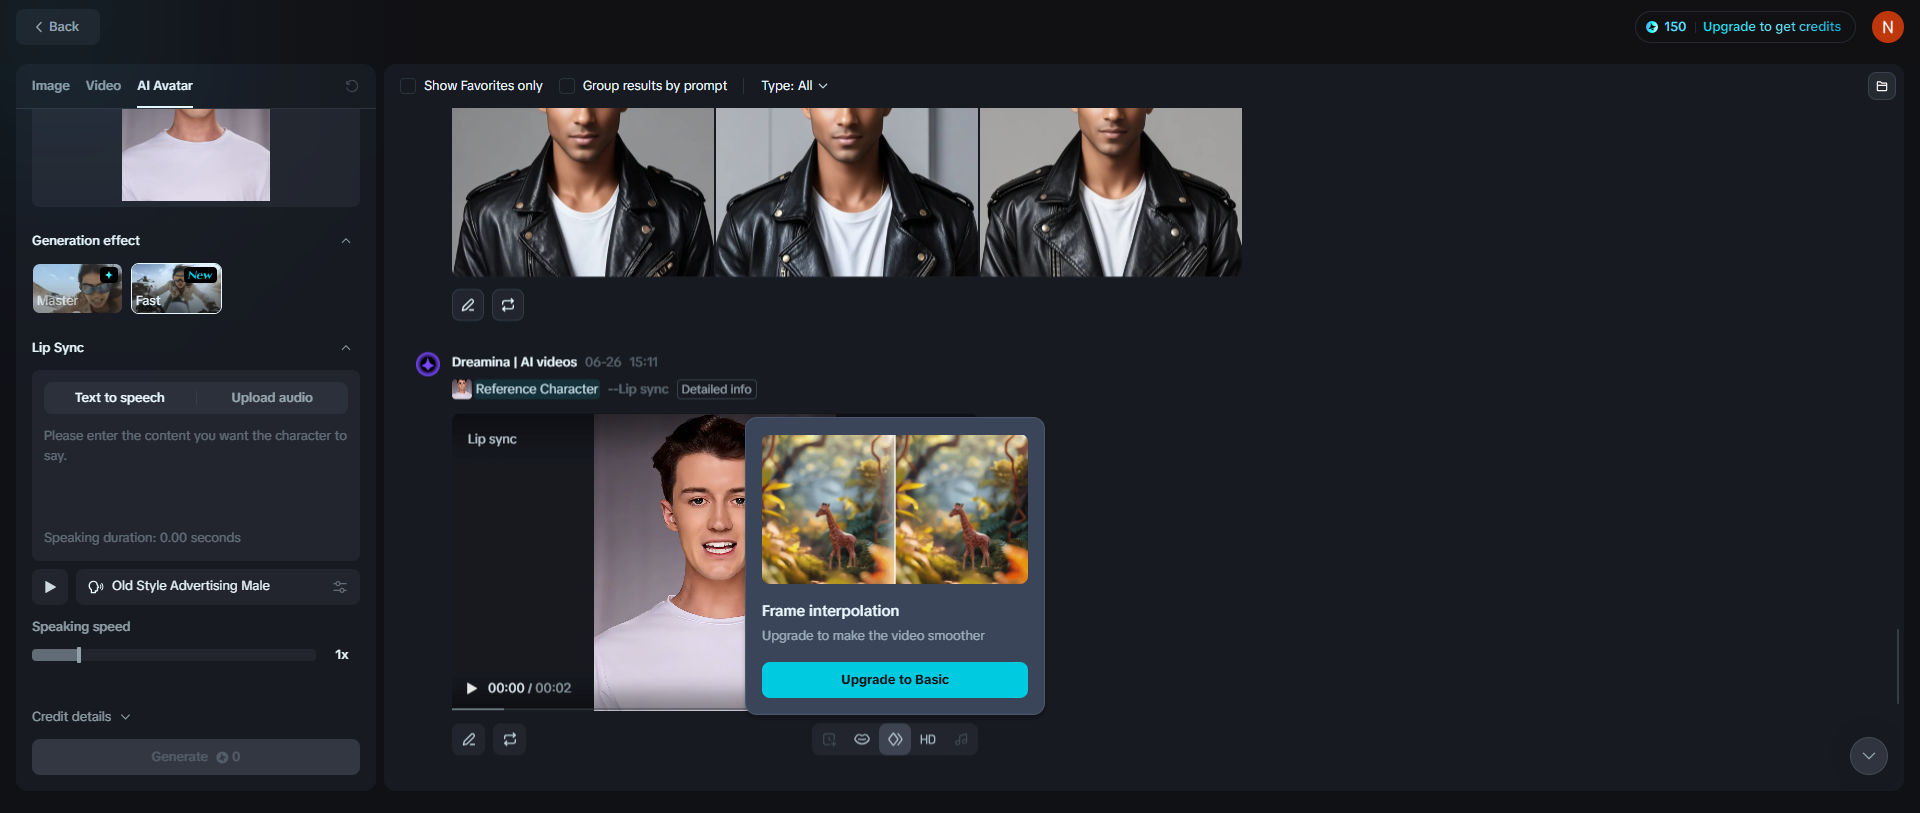The image size is (1920, 813).
Task: Click the Frame interpolation heading
Action: click(x=830, y=611)
